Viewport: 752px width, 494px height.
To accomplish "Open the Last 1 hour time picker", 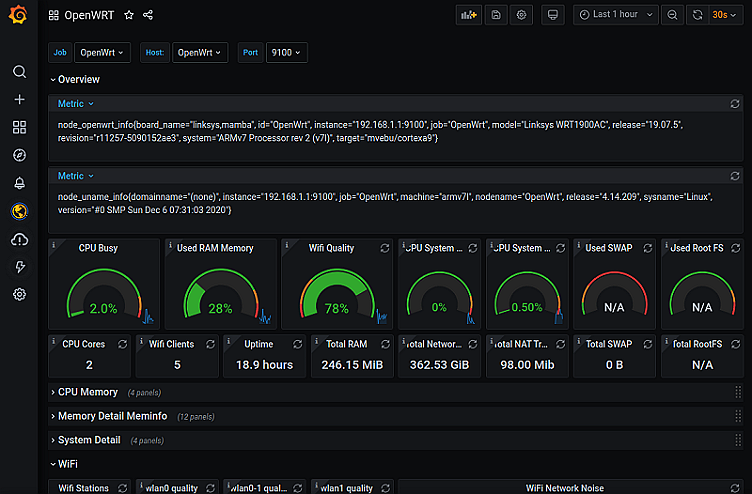I will [x=616, y=15].
